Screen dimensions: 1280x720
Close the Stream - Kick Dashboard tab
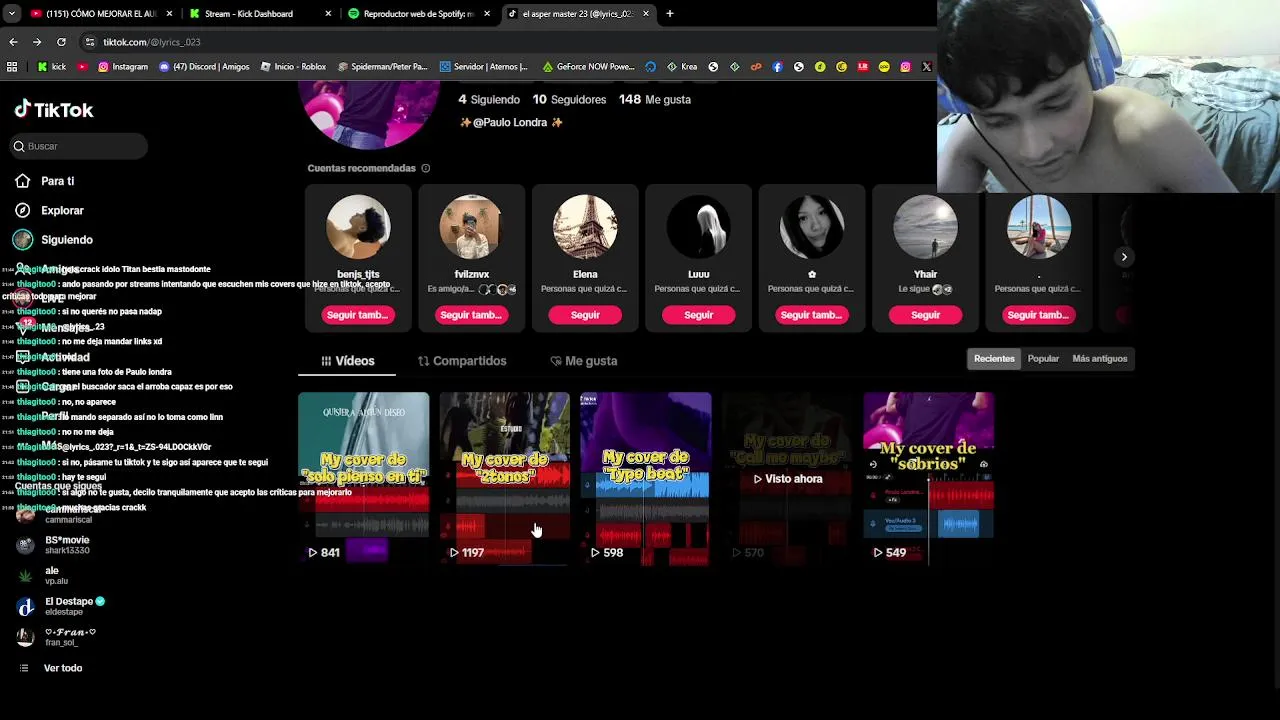point(328,14)
